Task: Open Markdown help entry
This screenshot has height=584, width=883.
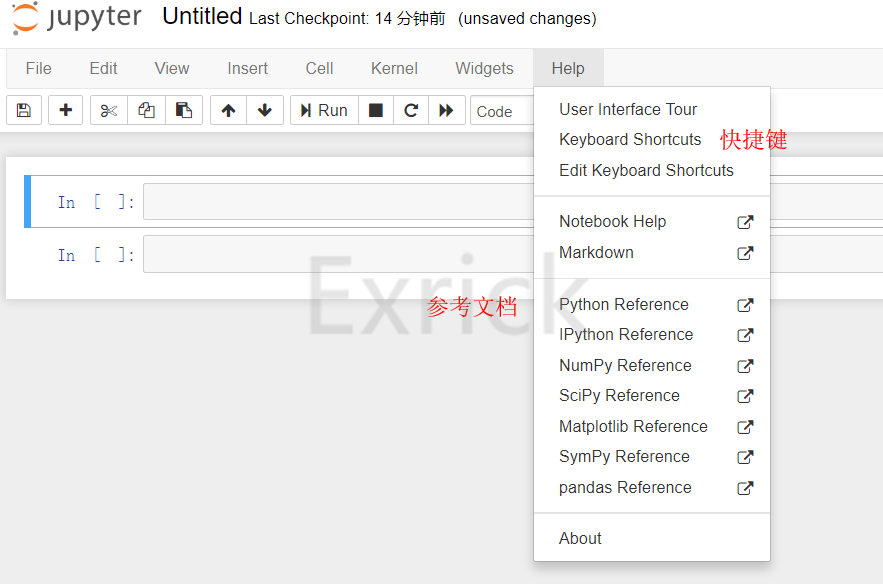Action: pos(652,253)
